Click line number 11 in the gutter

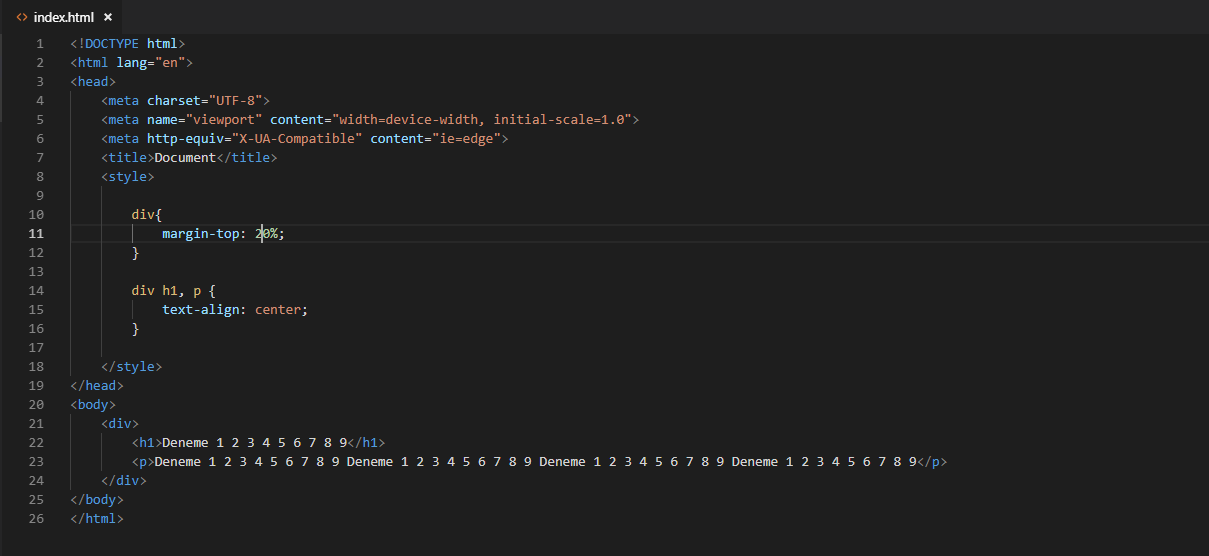(x=36, y=233)
